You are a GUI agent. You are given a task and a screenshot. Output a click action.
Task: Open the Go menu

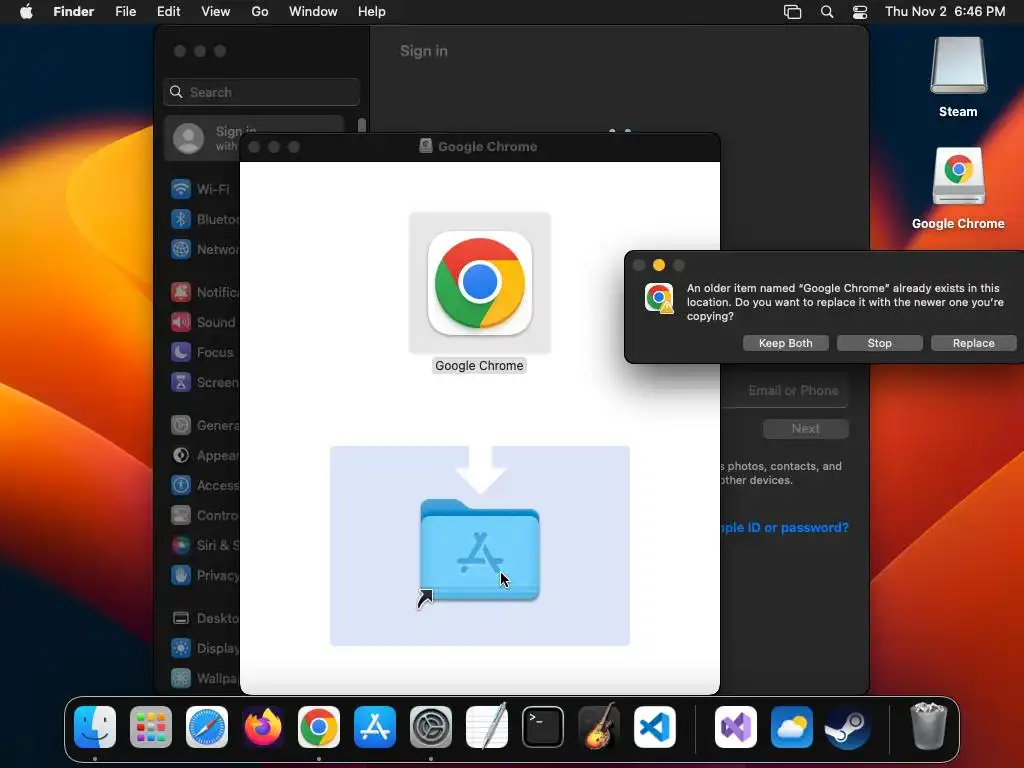pos(260,12)
